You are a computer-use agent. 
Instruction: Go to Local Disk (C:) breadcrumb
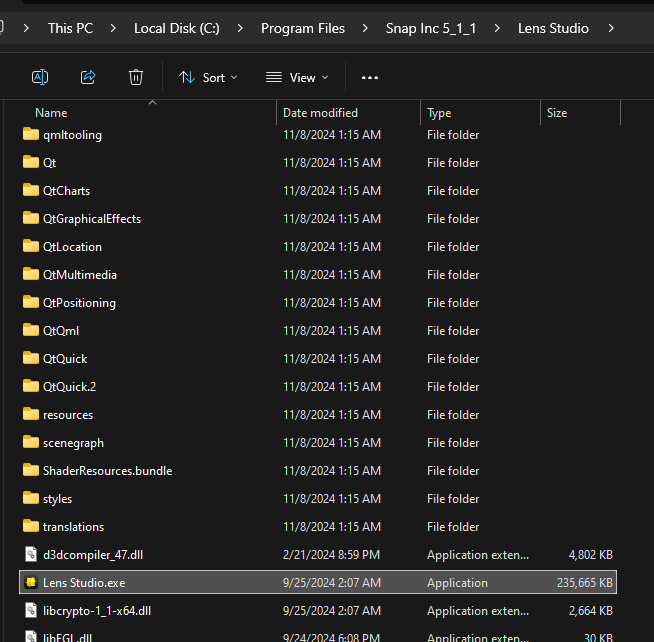176,28
